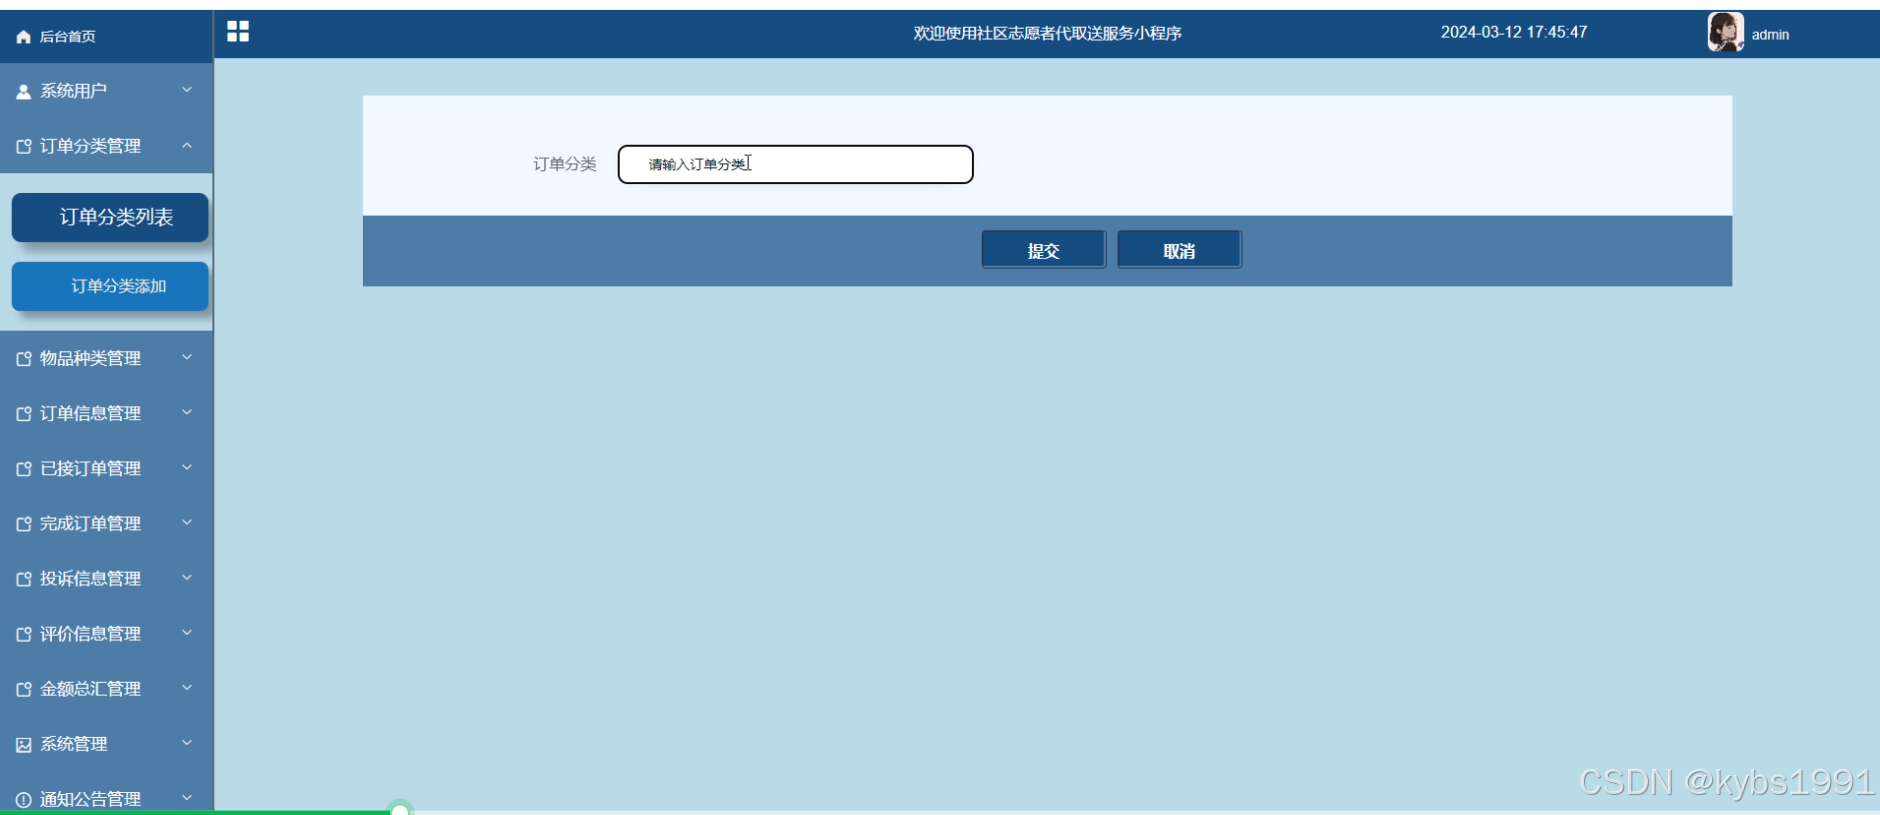Expand the 系统管理 chevron
Viewport: 1880px width, 815px height.
187,742
